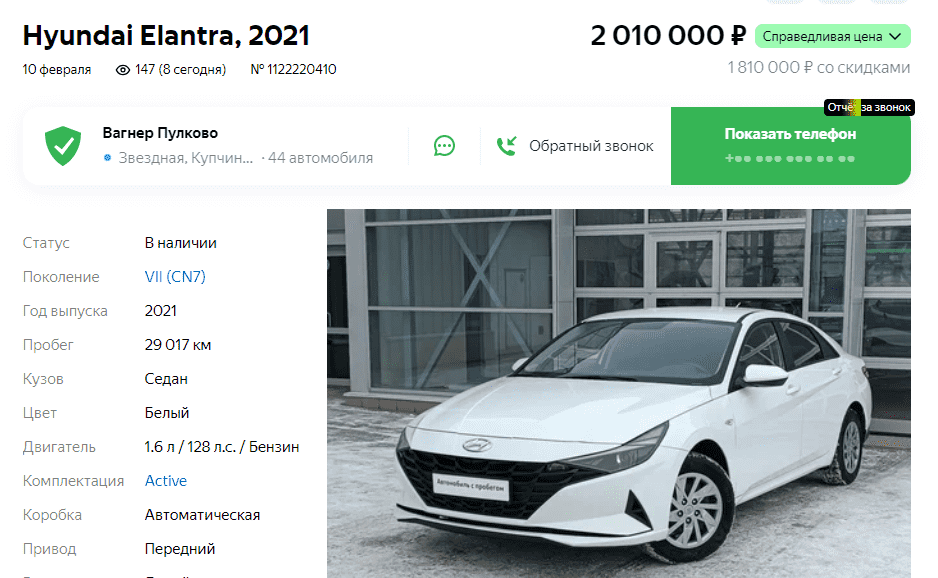This screenshot has width=938, height=578.
Task: Open dealer Вагнер Пулково page
Action: click(x=160, y=133)
